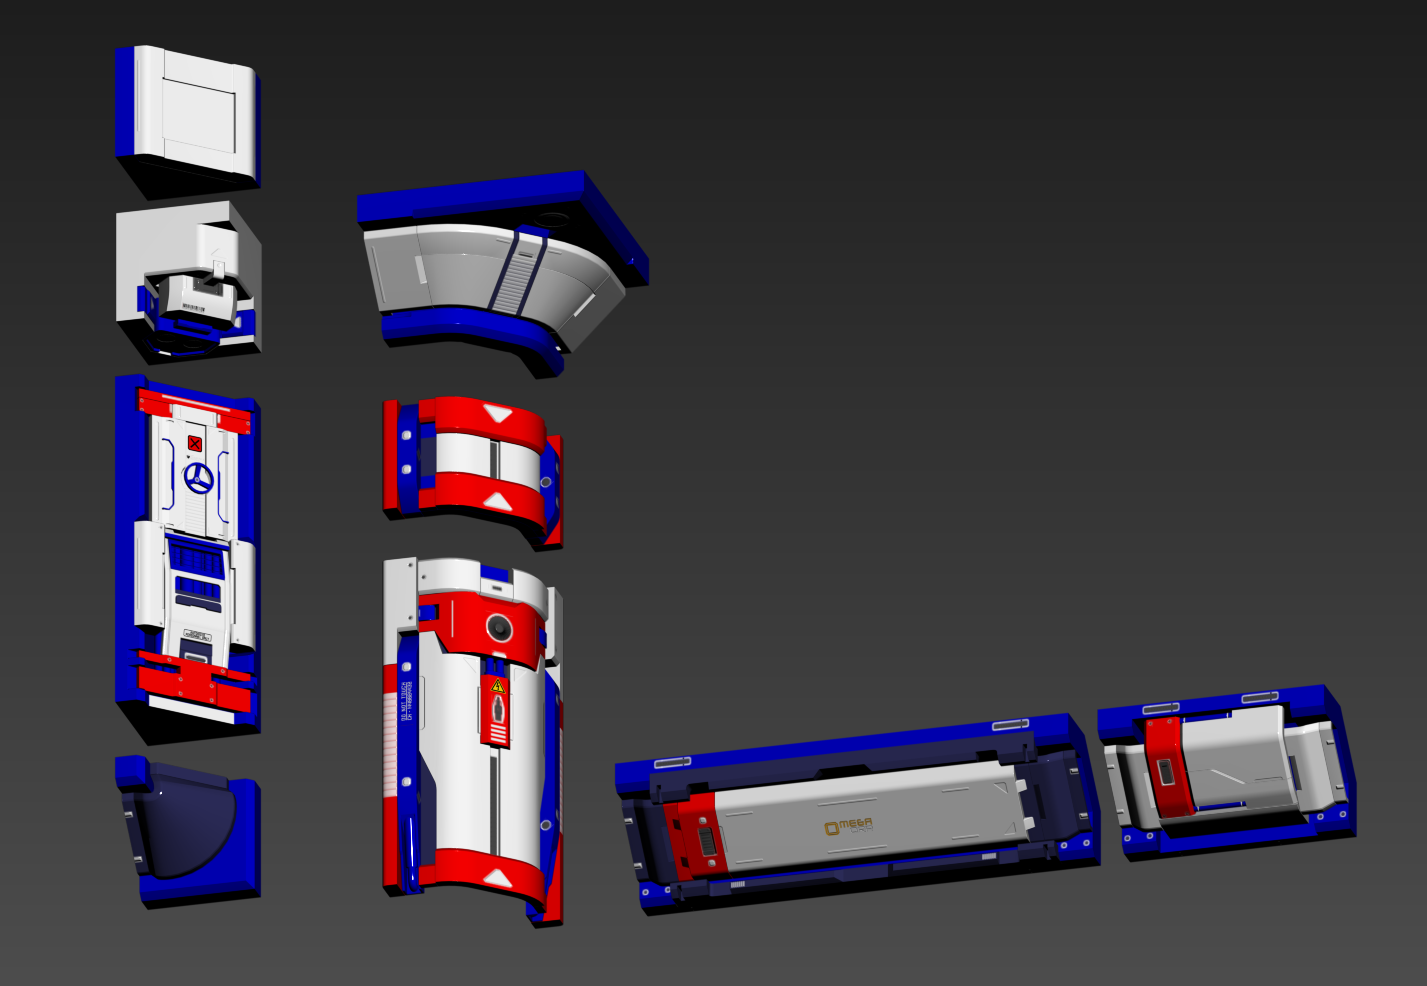The image size is (1427, 986).
Task: Select the long blue tray frame
Action: (856, 813)
